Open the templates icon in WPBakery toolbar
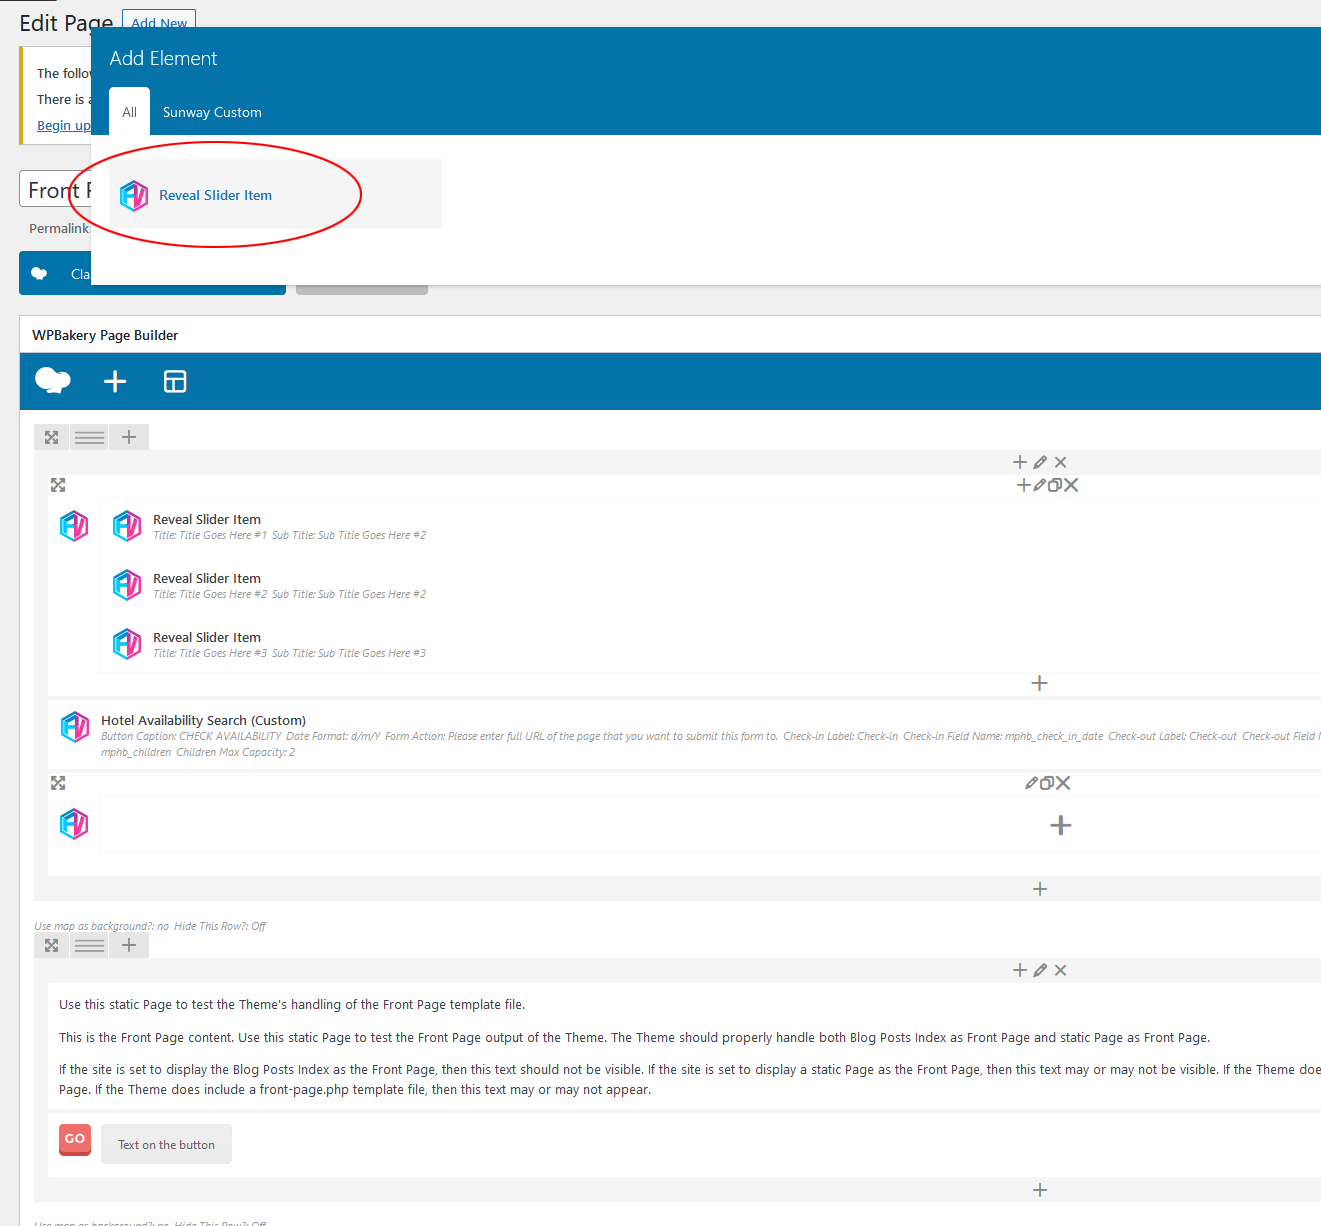 tap(175, 381)
